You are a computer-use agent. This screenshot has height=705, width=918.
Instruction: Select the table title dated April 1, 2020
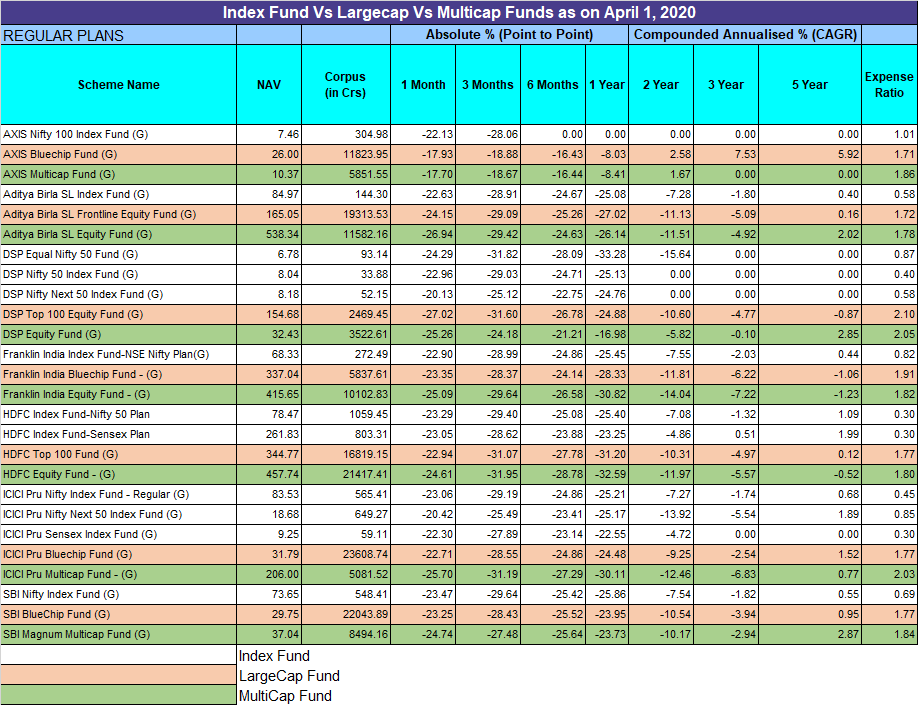click(x=459, y=12)
